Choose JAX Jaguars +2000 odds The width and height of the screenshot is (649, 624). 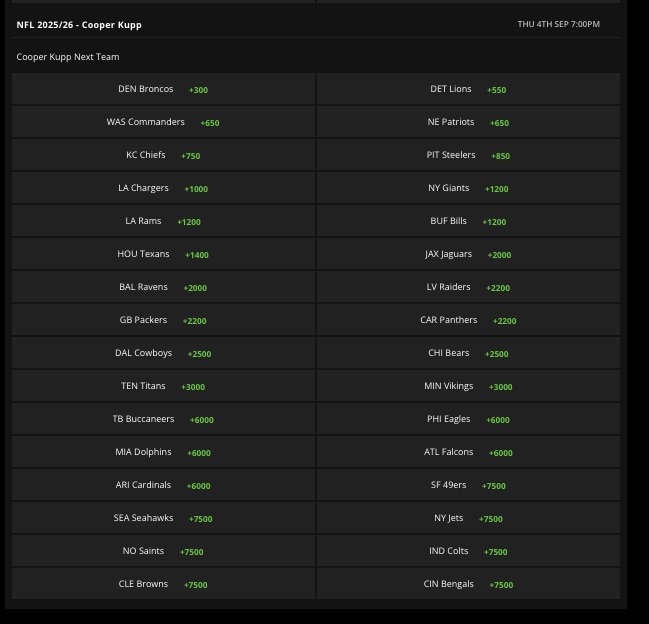pyautogui.click(x=468, y=254)
